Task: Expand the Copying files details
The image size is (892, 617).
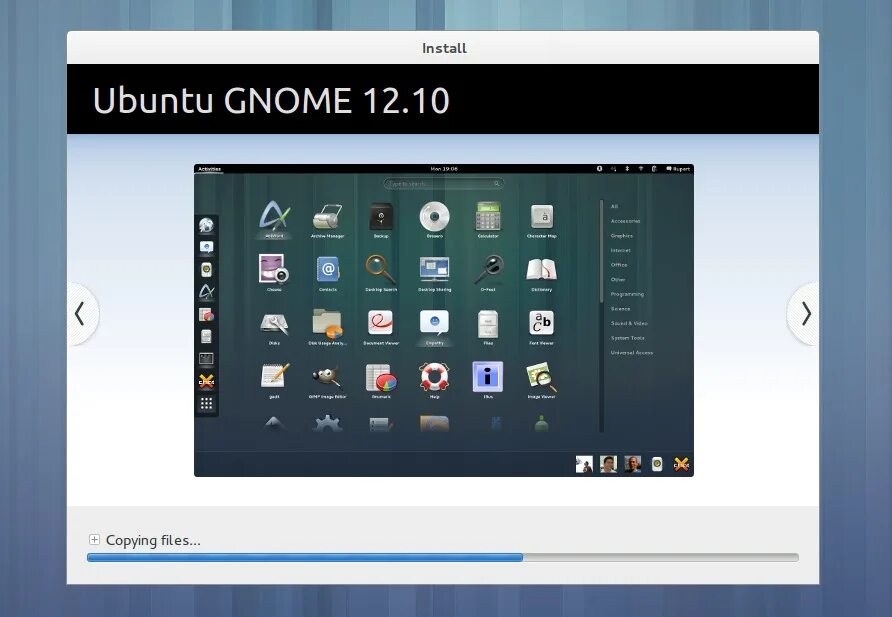Action: [94, 540]
